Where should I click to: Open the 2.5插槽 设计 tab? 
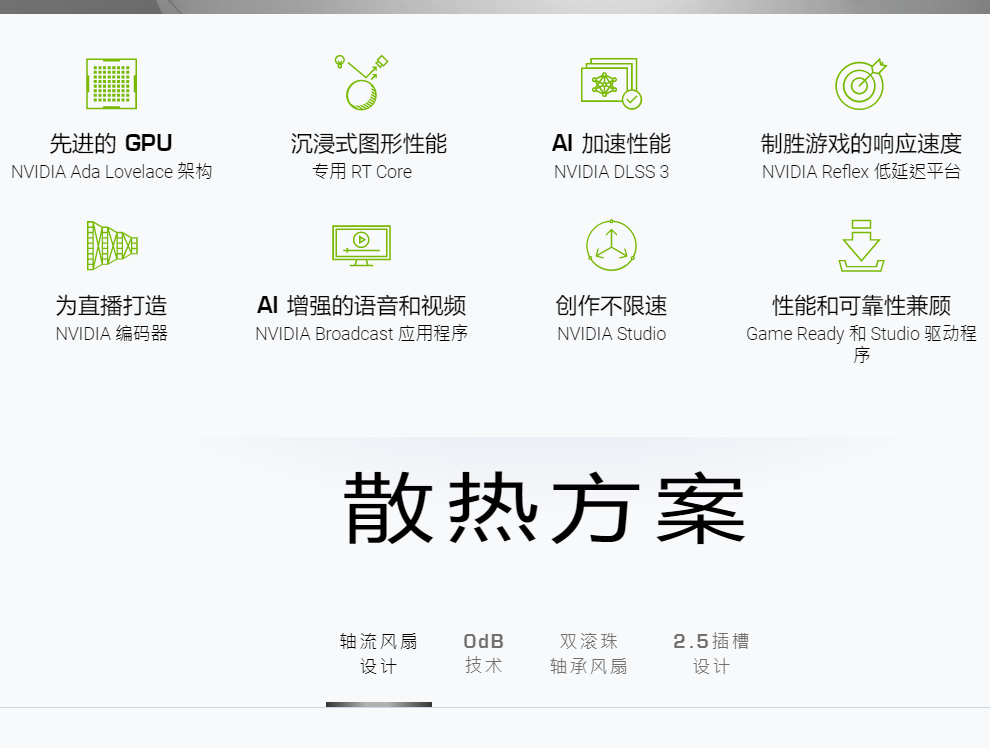tap(711, 653)
